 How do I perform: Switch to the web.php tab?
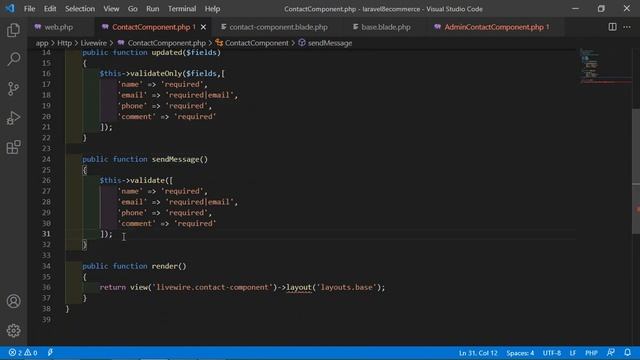click(x=59, y=27)
